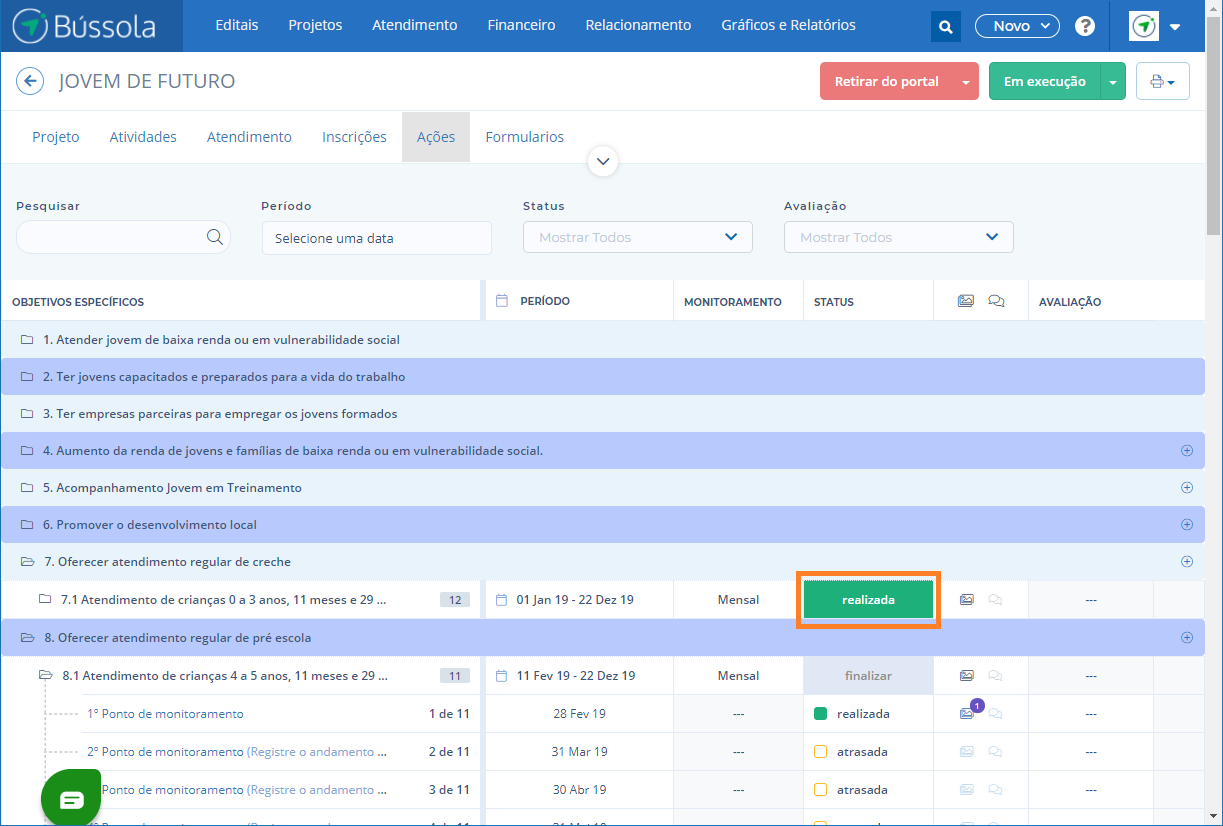
Task: Add item to objective 8 with plus icon
Action: coord(1187,637)
